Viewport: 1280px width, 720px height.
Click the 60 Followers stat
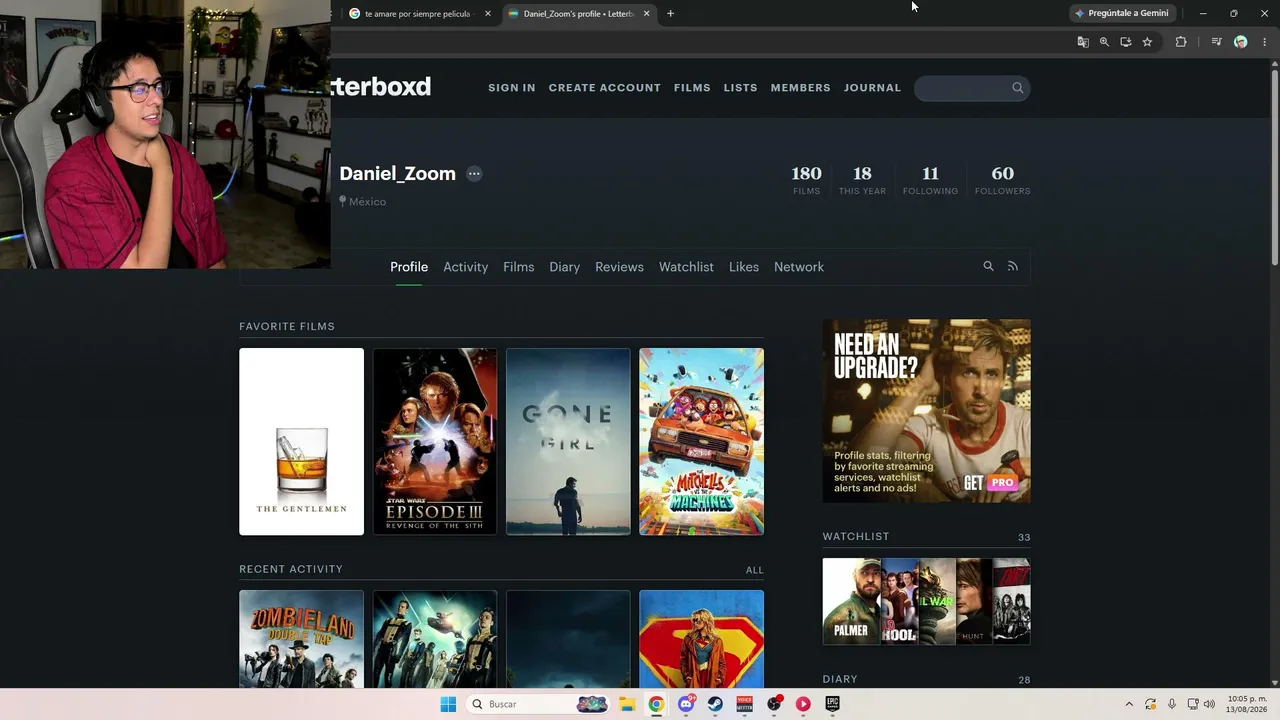pyautogui.click(x=1003, y=180)
